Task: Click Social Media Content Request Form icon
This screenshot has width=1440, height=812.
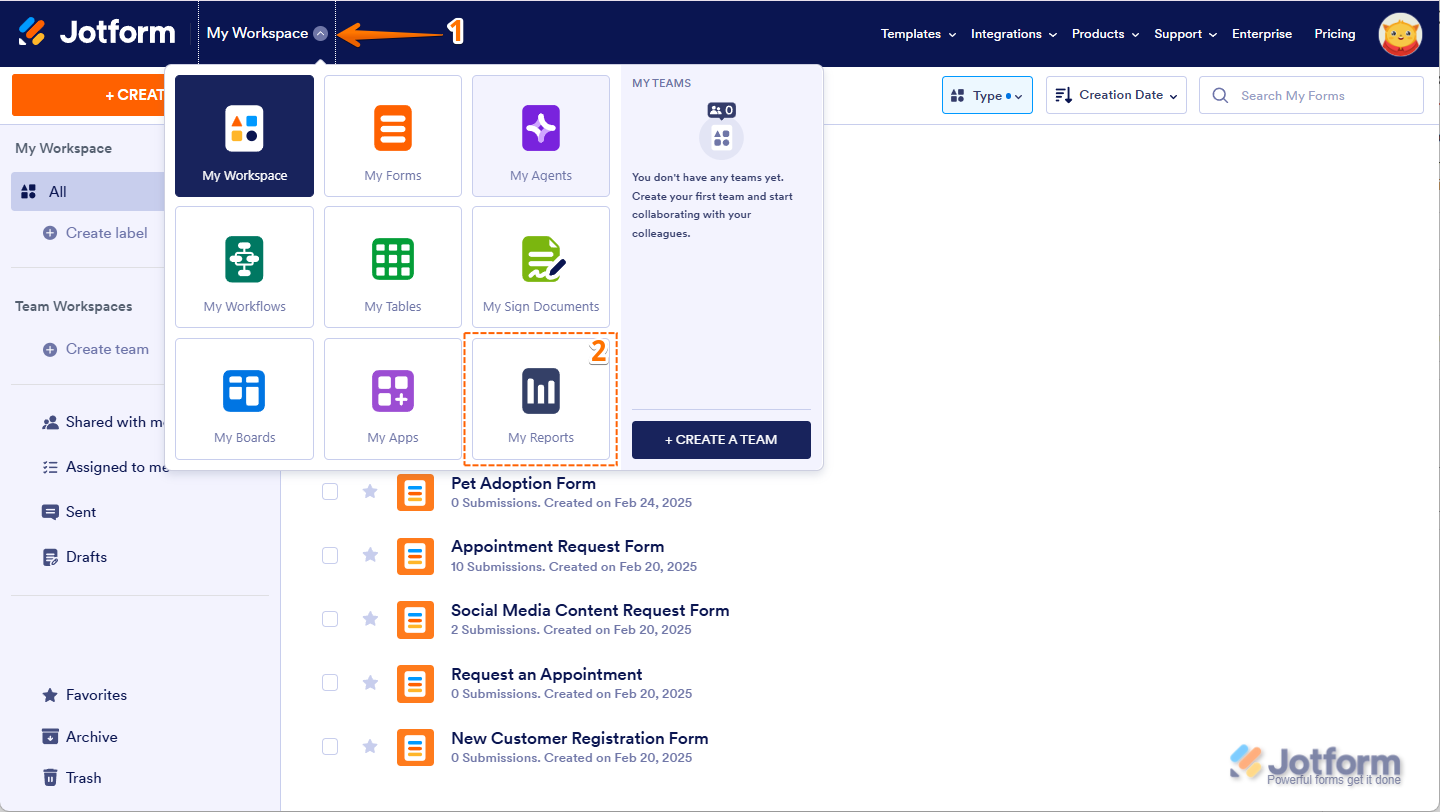Action: pos(415,620)
